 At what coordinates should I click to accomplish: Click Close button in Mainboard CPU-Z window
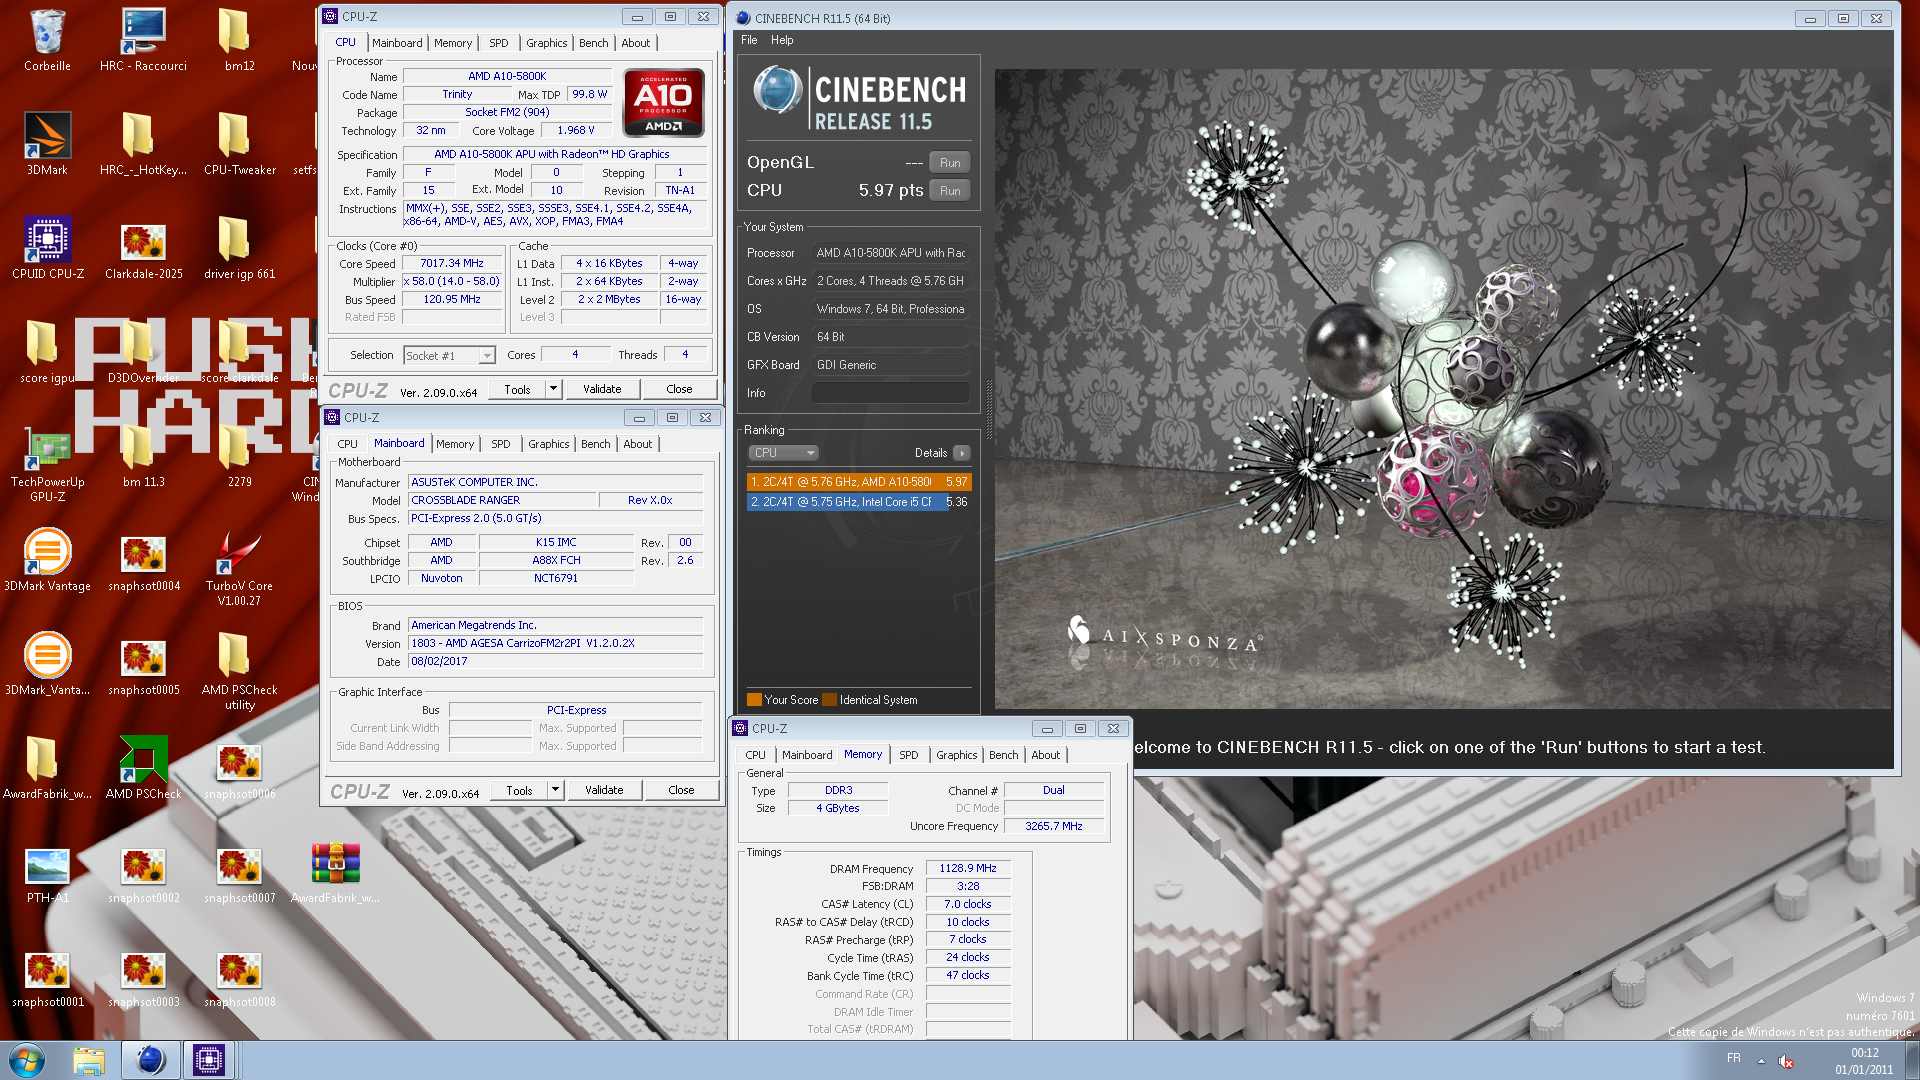681,790
